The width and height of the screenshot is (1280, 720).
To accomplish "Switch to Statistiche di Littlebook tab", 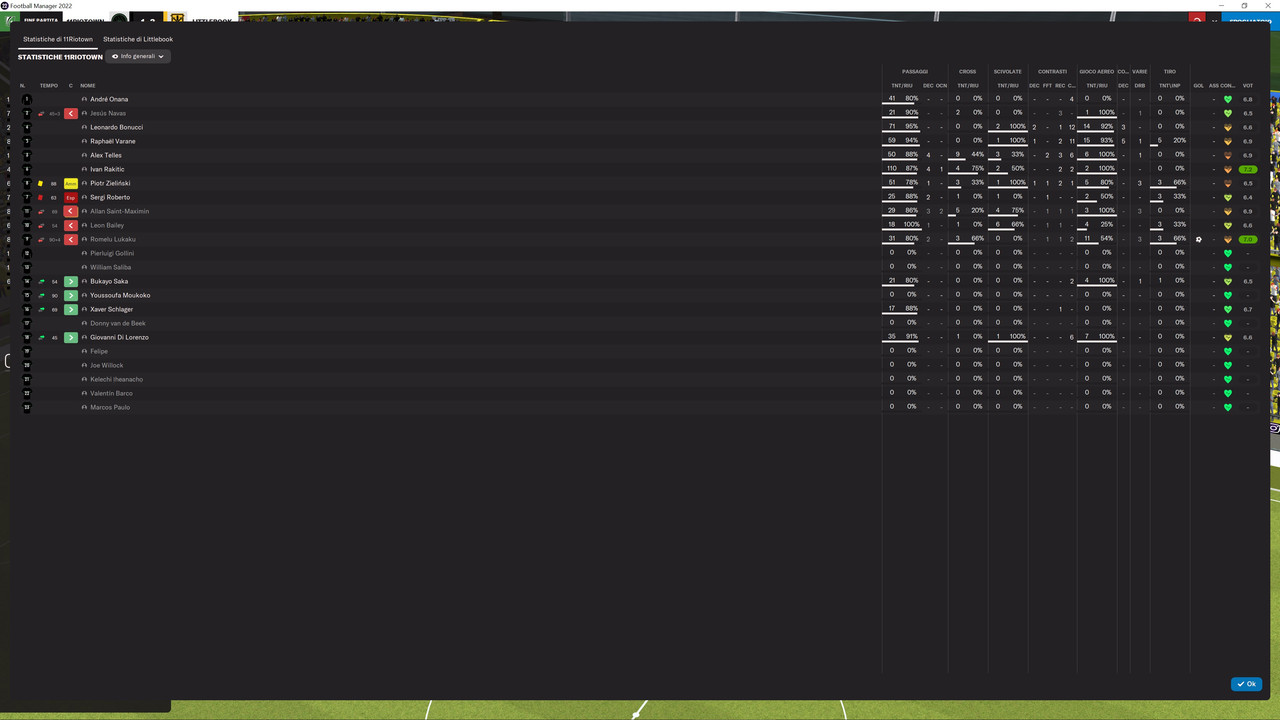I will [138, 39].
